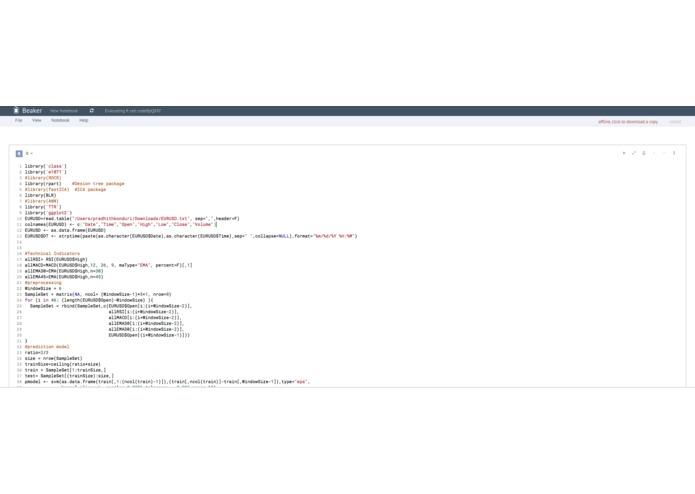Screen dimensions: 695x494
Task: Click the EURUSD=read.table line
Action: pyautogui.click(x=132, y=218)
